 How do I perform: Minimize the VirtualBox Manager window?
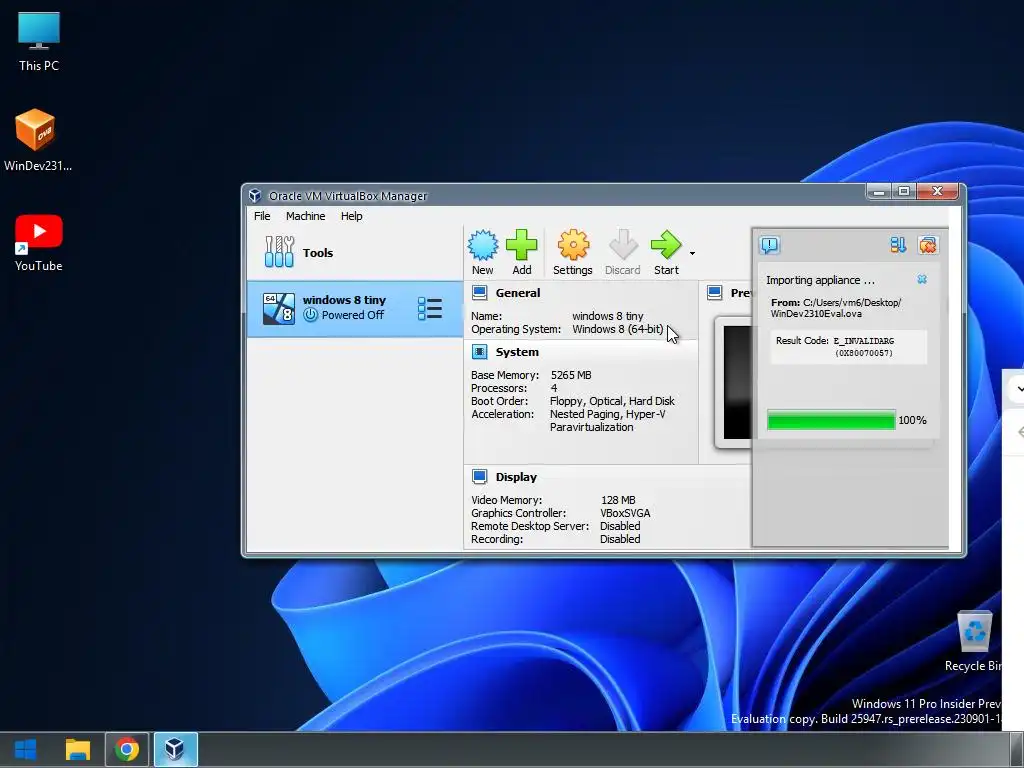coord(878,191)
